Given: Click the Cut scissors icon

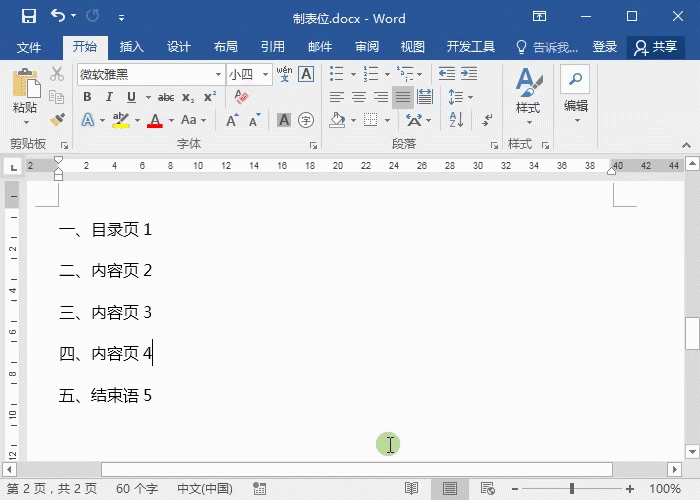Looking at the screenshot, I should pos(57,74).
